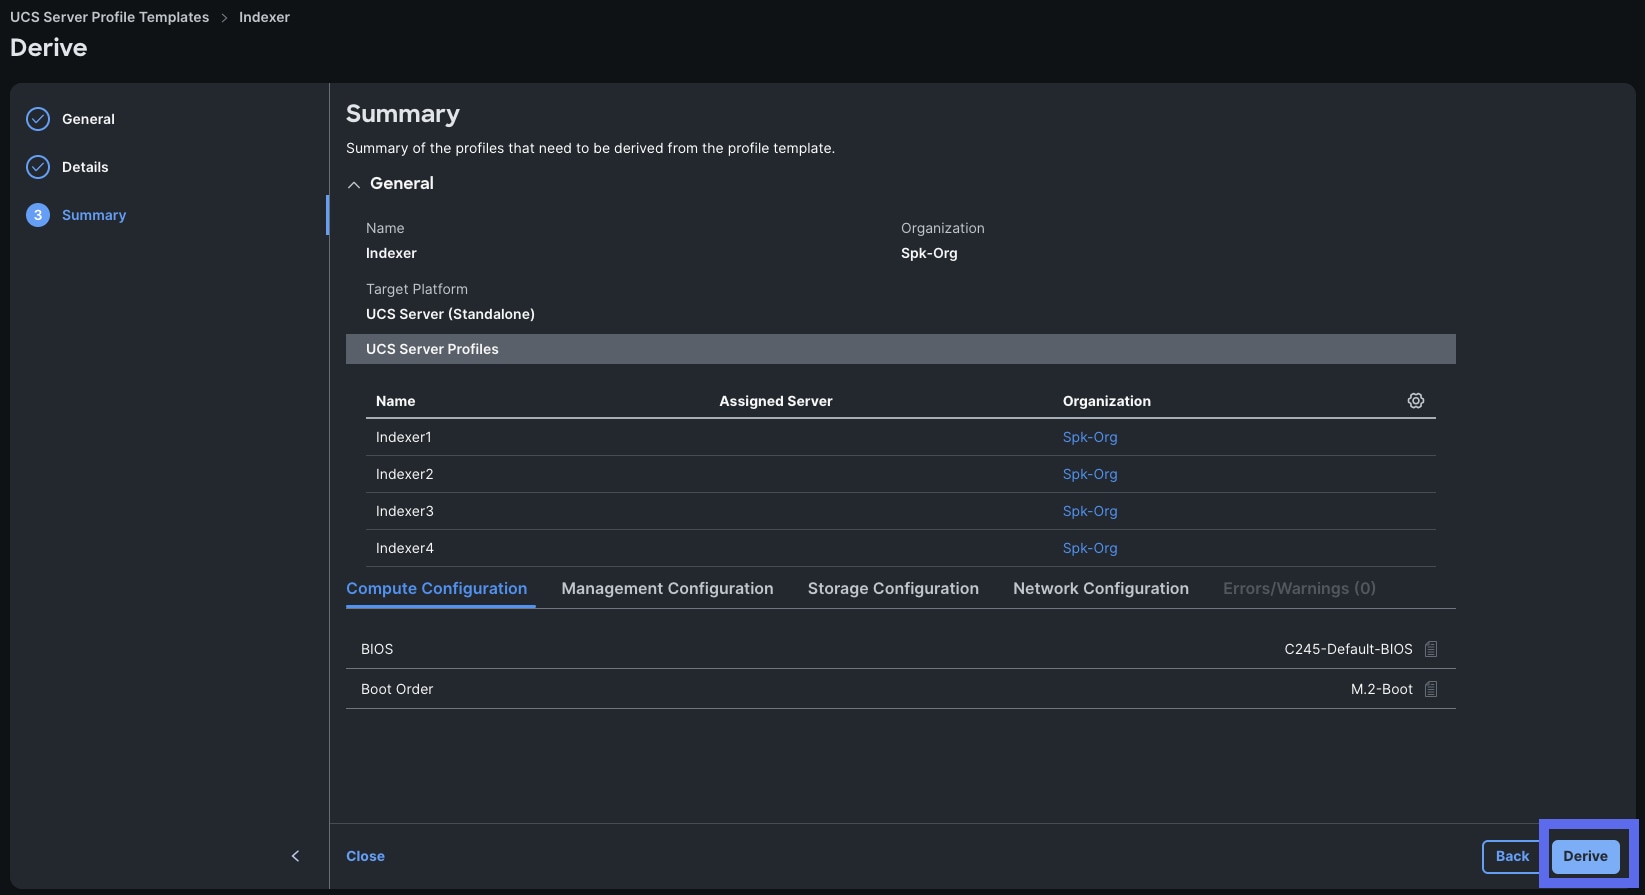1645x895 pixels.
Task: View M.2-Boot policy details icon
Action: coord(1431,689)
